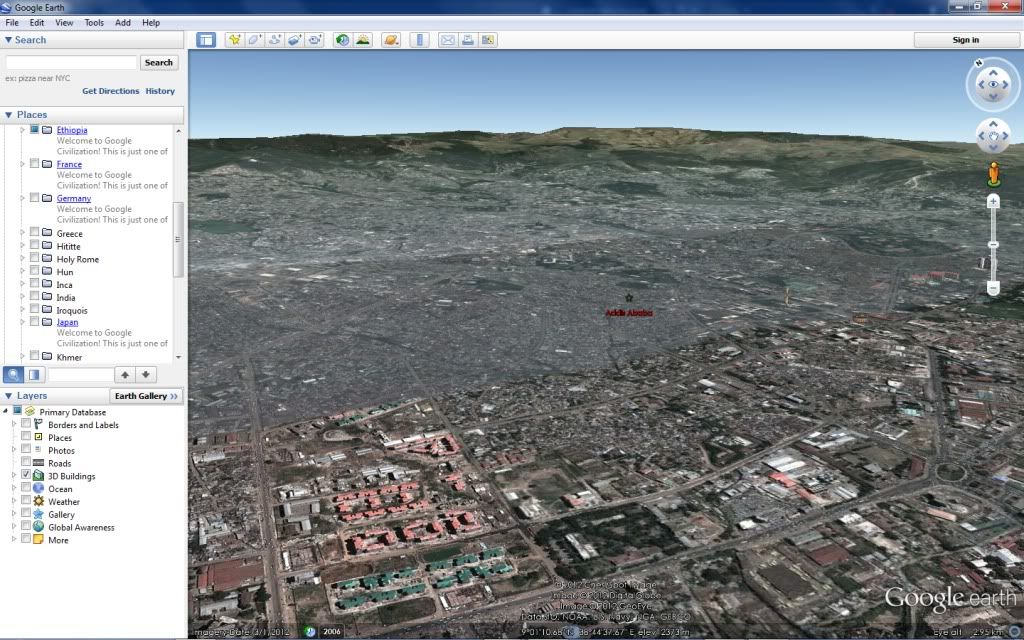The image size is (1024, 640).
Task: Add a path using the toolbar
Action: [x=274, y=40]
